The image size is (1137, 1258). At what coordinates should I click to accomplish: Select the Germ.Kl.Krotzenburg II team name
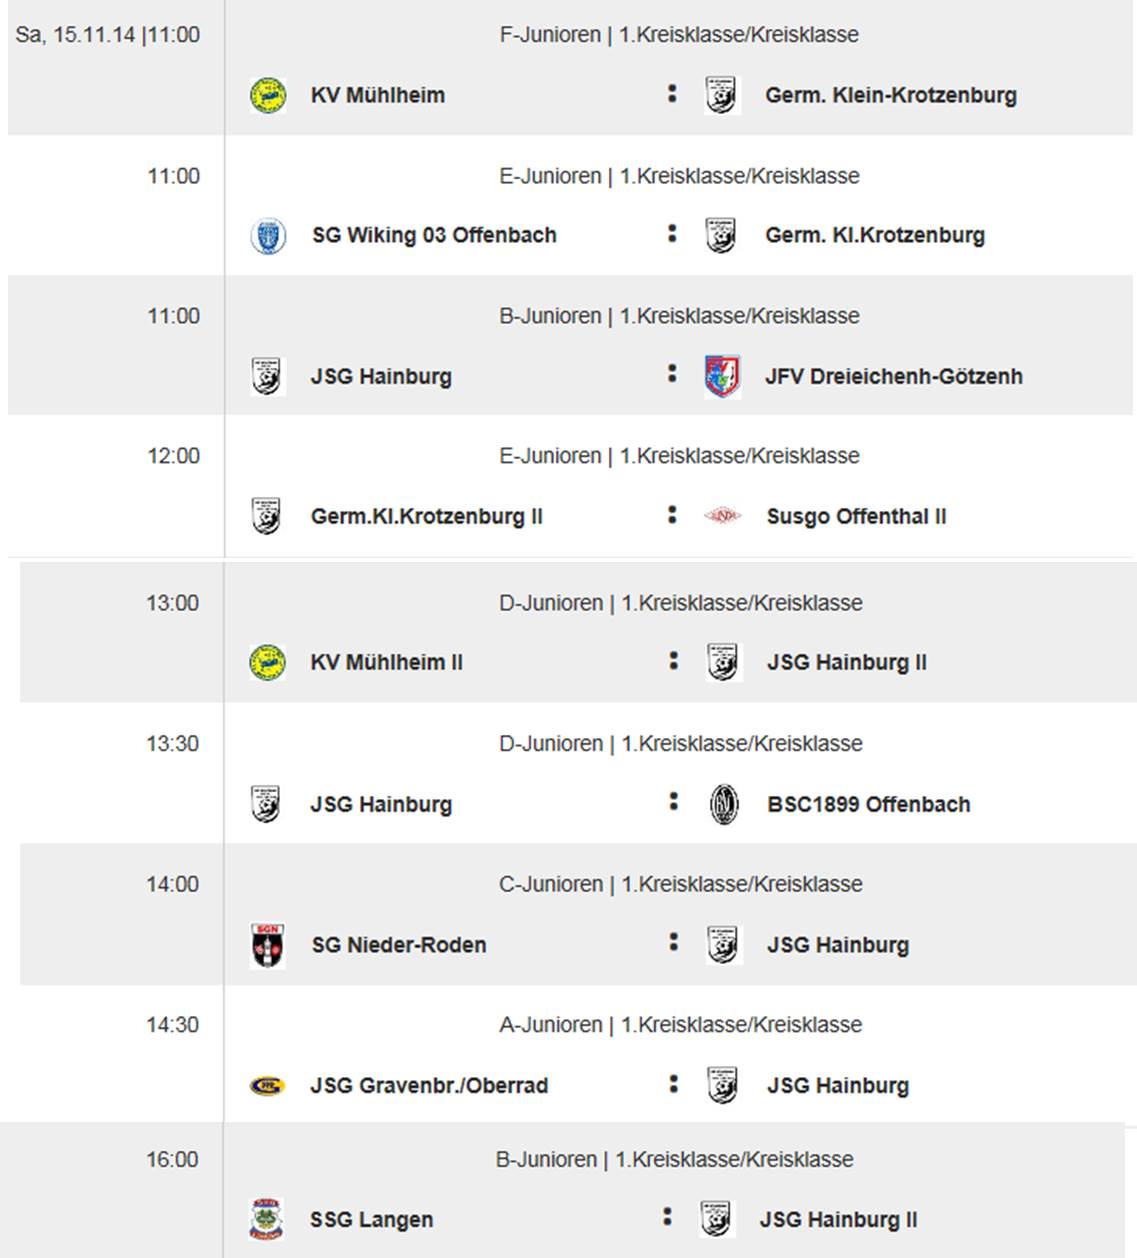(x=426, y=516)
